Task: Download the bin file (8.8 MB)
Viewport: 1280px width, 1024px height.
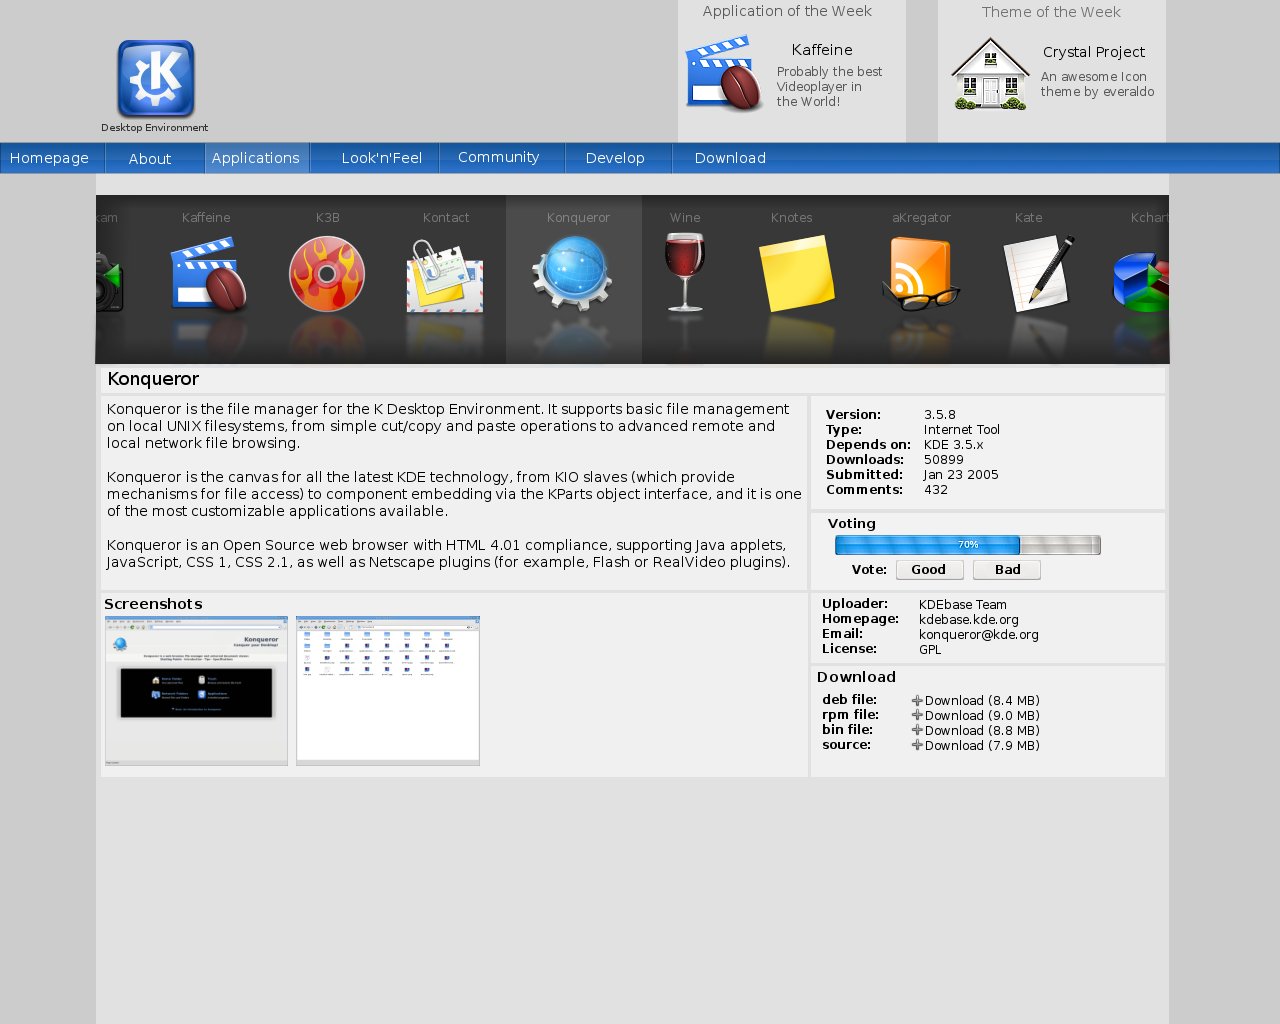Action: coord(982,731)
